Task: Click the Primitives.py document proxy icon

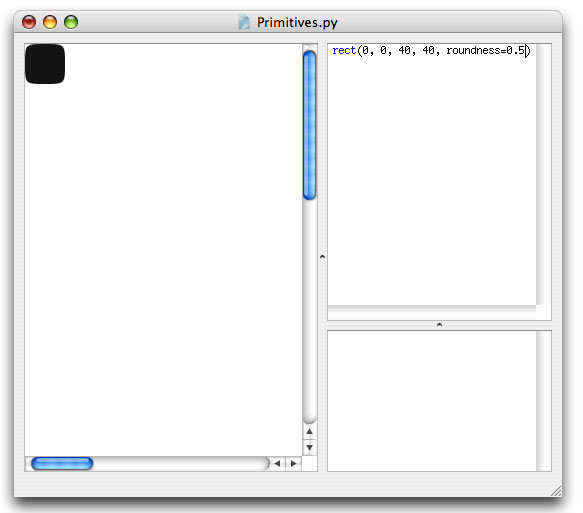Action: [x=244, y=22]
